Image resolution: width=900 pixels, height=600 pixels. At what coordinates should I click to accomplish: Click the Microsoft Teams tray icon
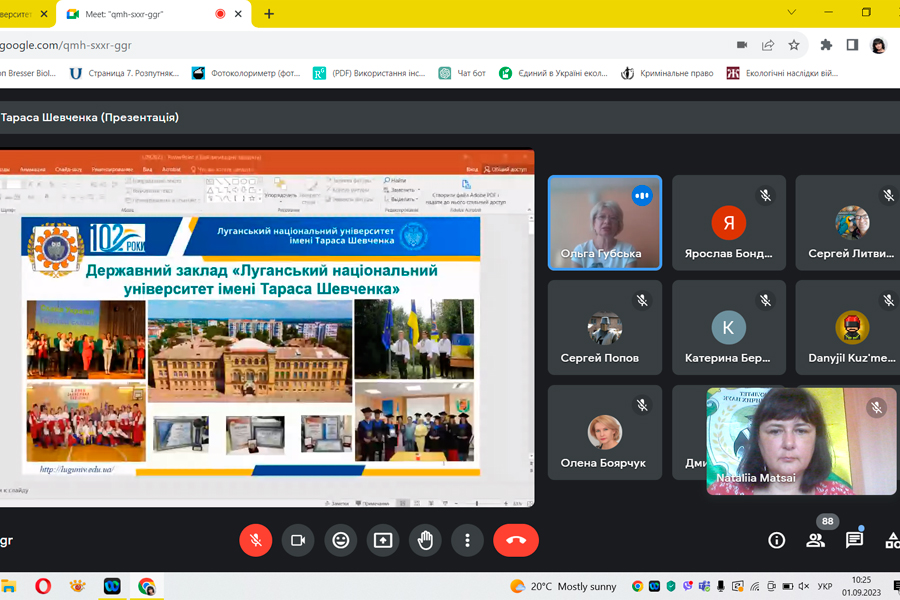[x=704, y=586]
